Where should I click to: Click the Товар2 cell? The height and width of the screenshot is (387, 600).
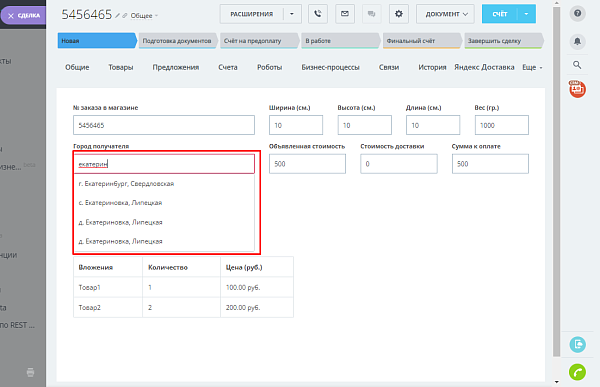[108, 307]
